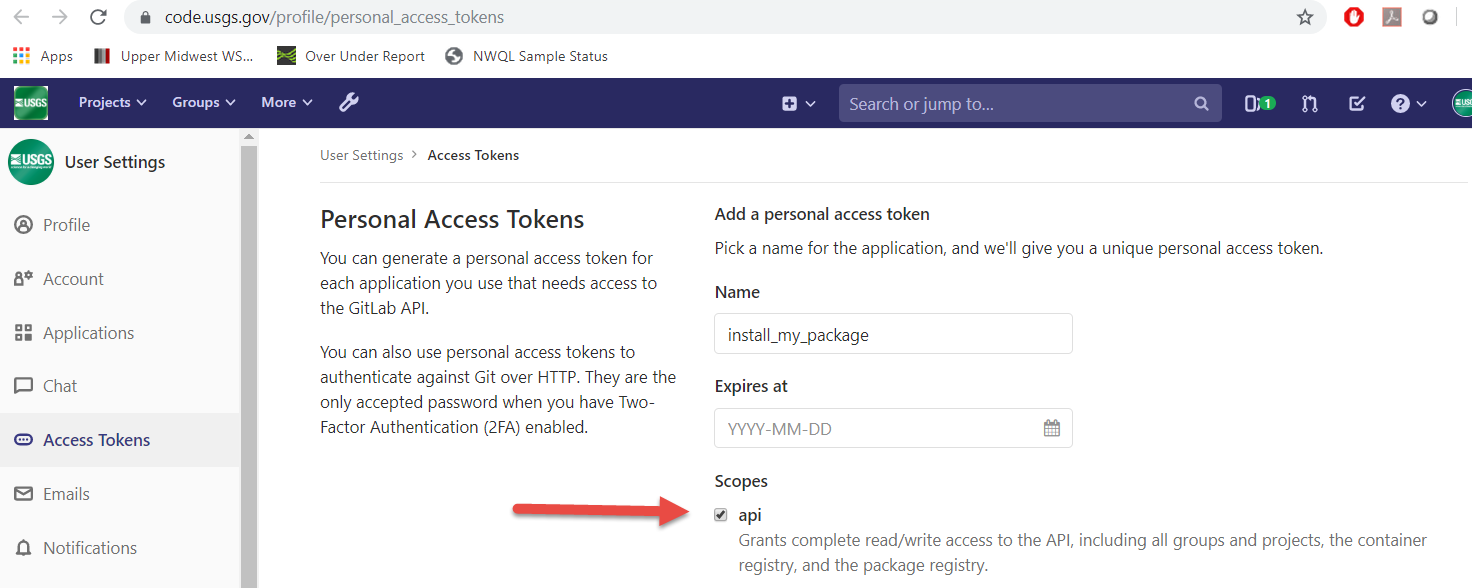Open Emails settings in sidebar
1472x588 pixels.
point(66,494)
